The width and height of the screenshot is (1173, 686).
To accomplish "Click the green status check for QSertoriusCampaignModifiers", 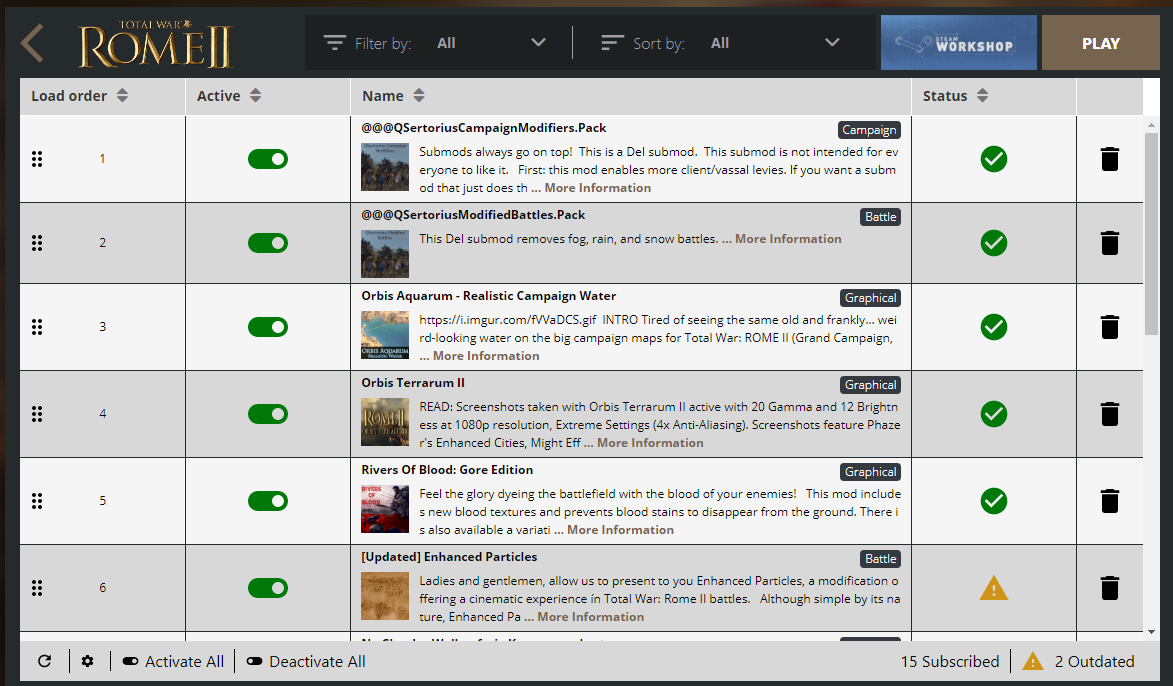I will [x=993, y=159].
